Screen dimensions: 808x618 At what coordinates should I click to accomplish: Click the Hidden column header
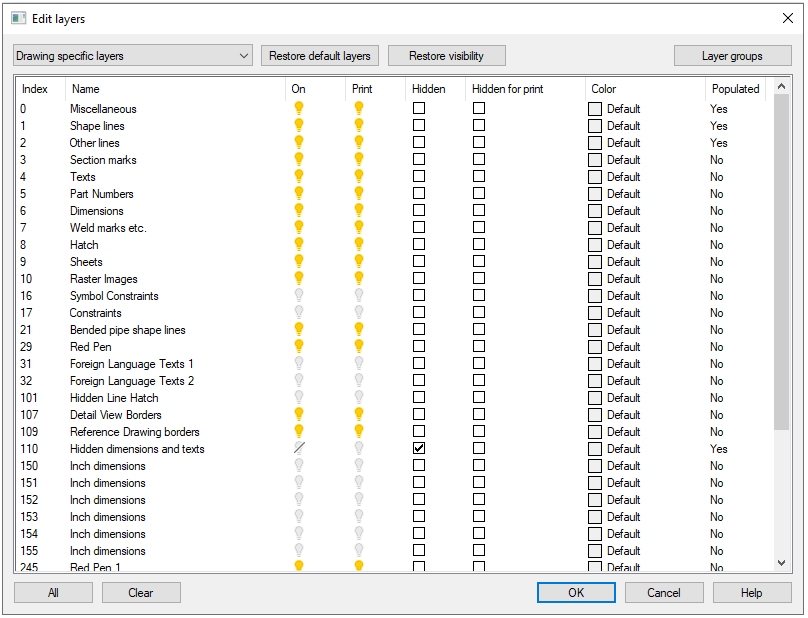pos(435,89)
